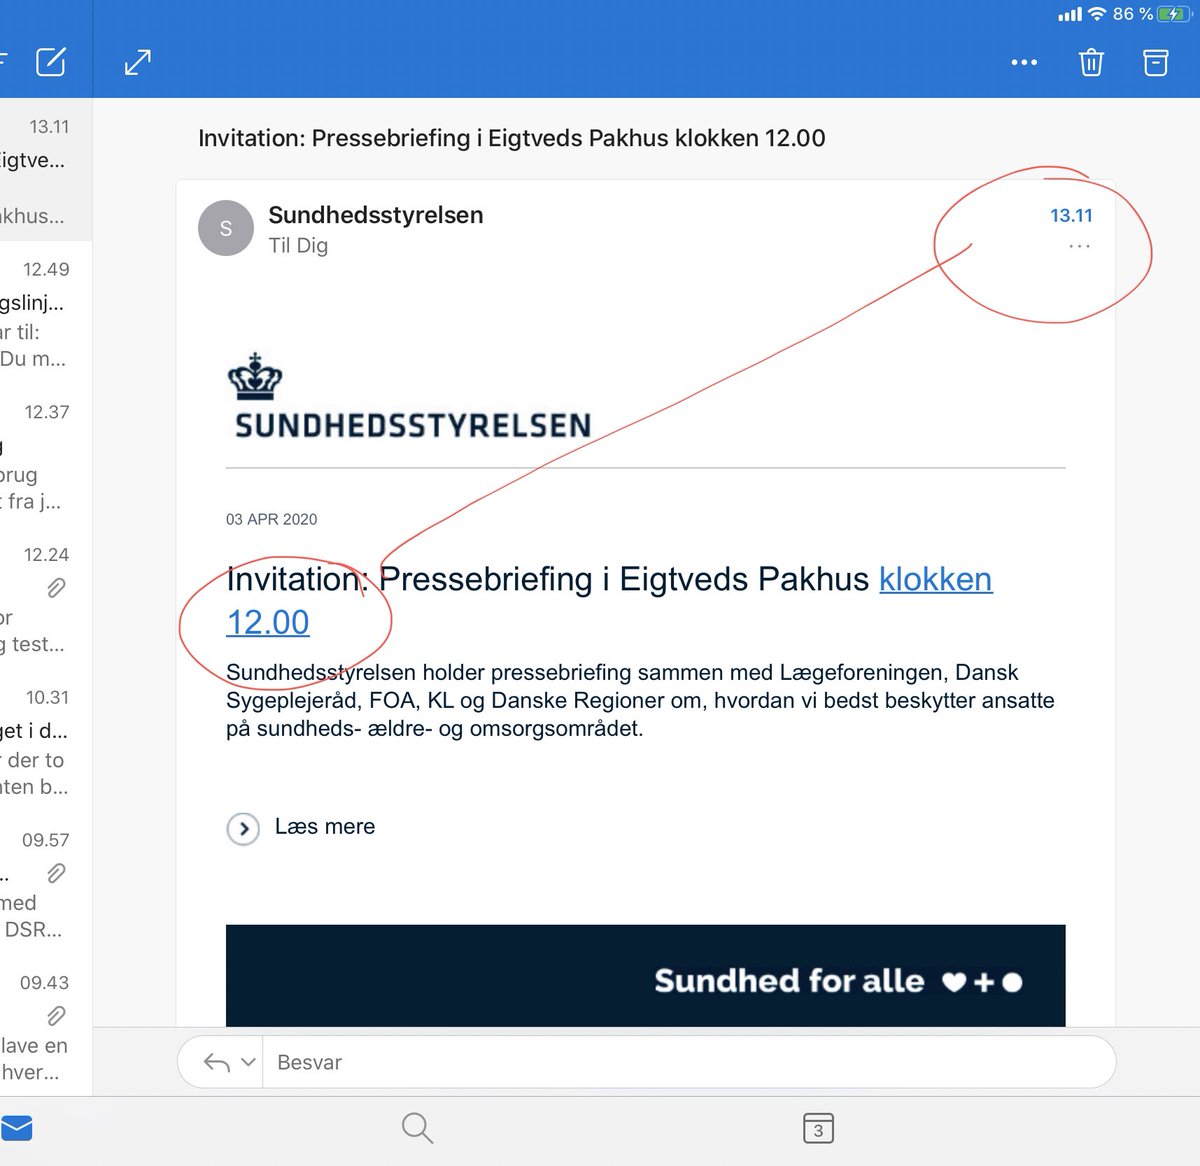Viewport: 1200px width, 1166px height.
Task: Click the 'Til Dig' recipient line
Action: 298,246
